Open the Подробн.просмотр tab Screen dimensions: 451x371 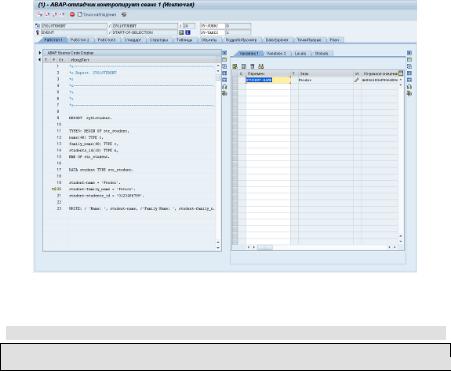click(x=241, y=40)
